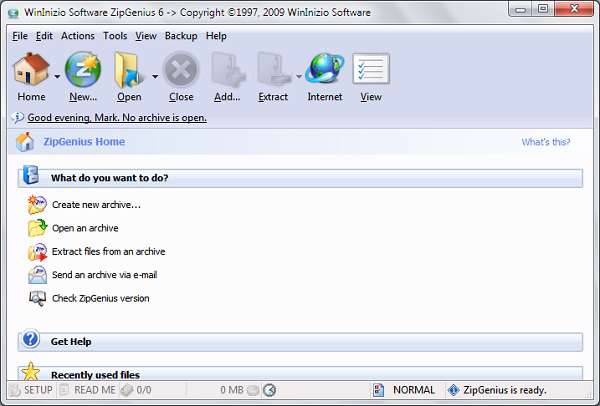Click the Extract files from an archive icon
Viewport: 600px width, 406px height.
[38, 252]
